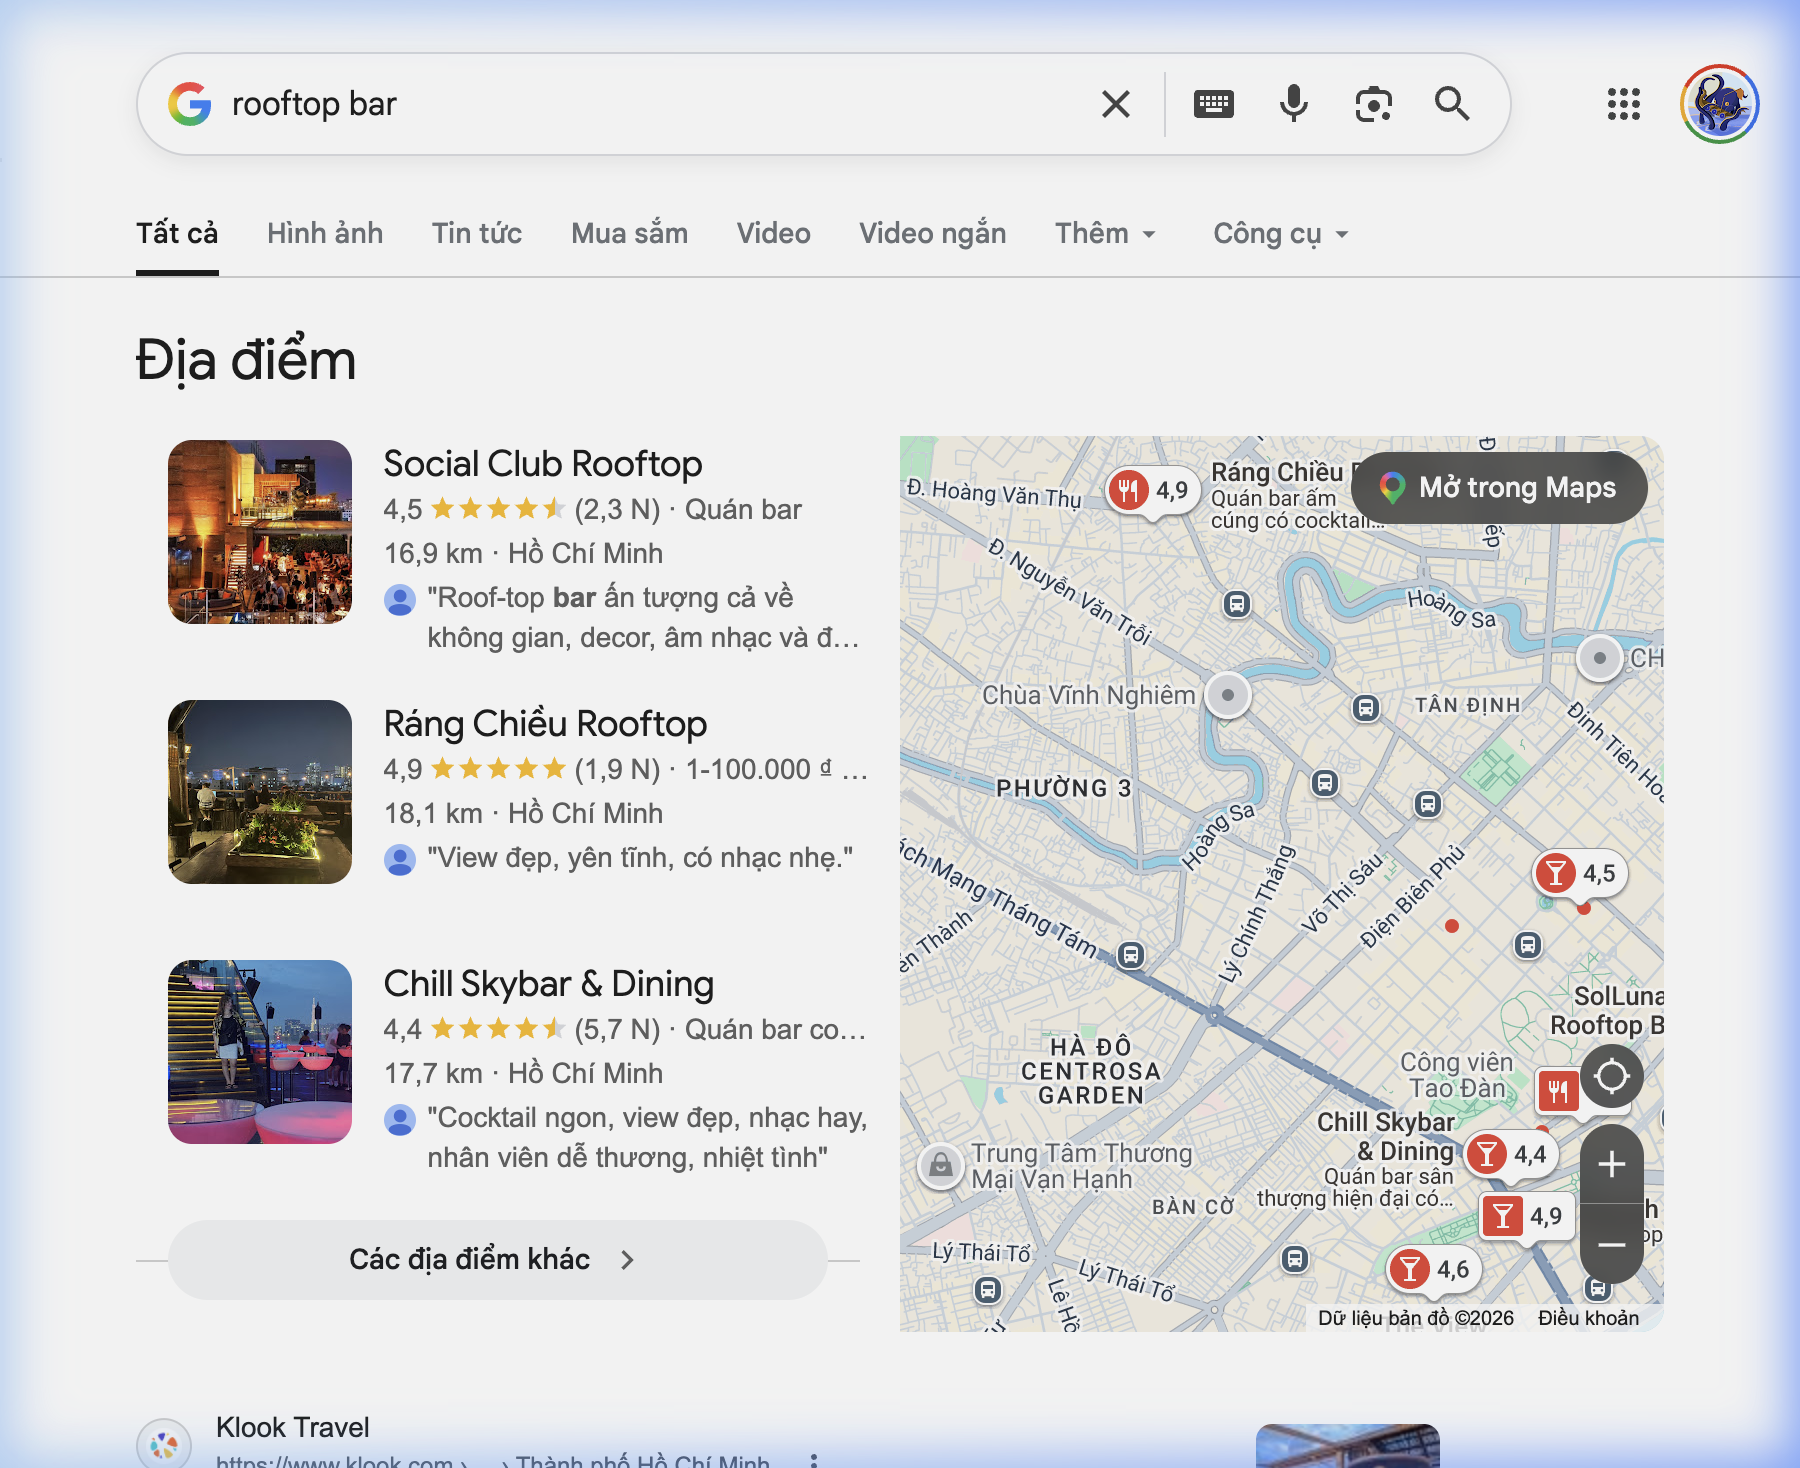Click the Địa điểm section heading
1800x1468 pixels.
[x=246, y=360]
